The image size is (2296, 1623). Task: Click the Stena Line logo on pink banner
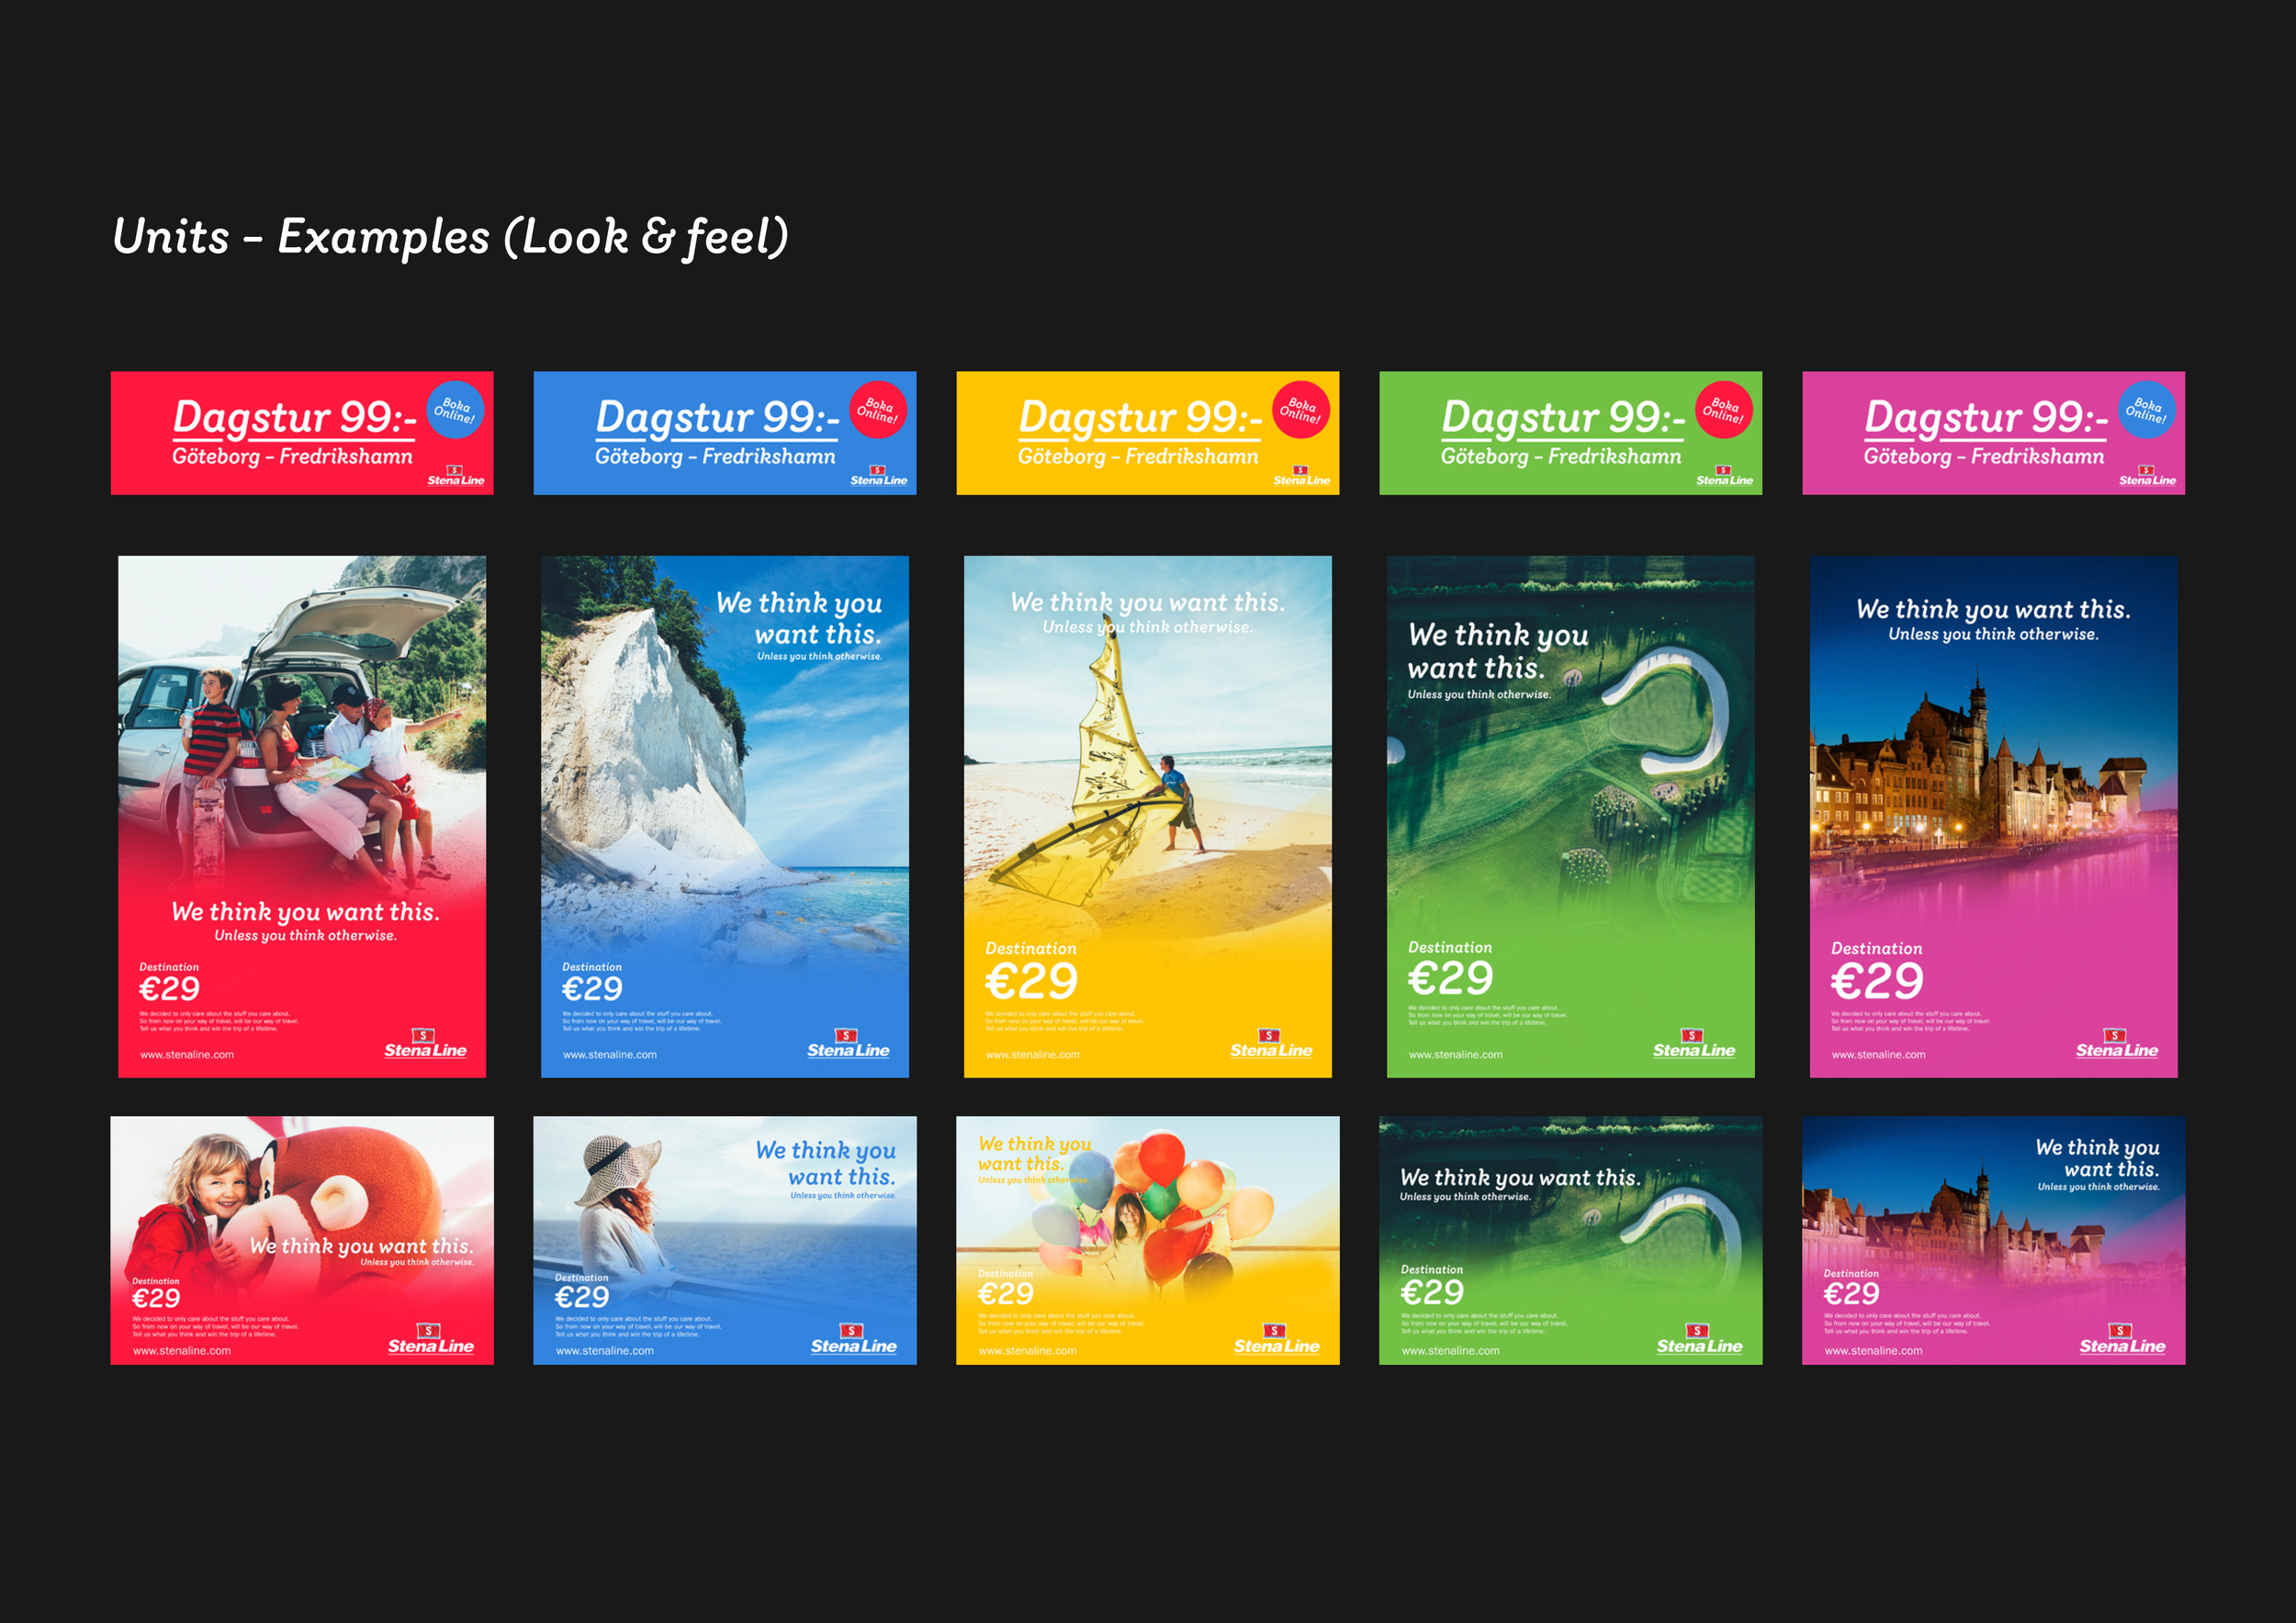tap(2148, 476)
